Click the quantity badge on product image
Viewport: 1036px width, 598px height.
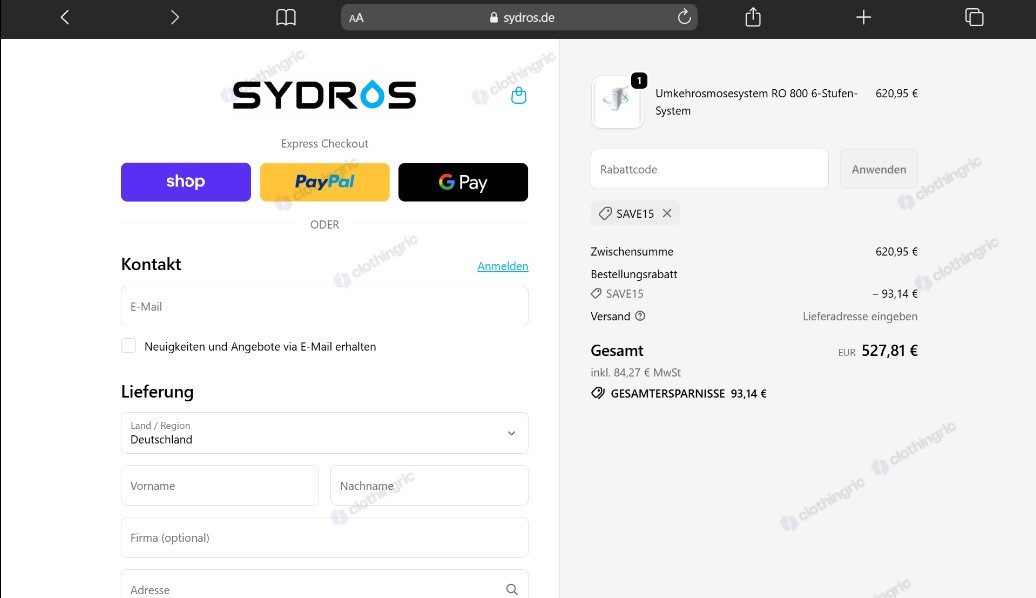[x=639, y=81]
